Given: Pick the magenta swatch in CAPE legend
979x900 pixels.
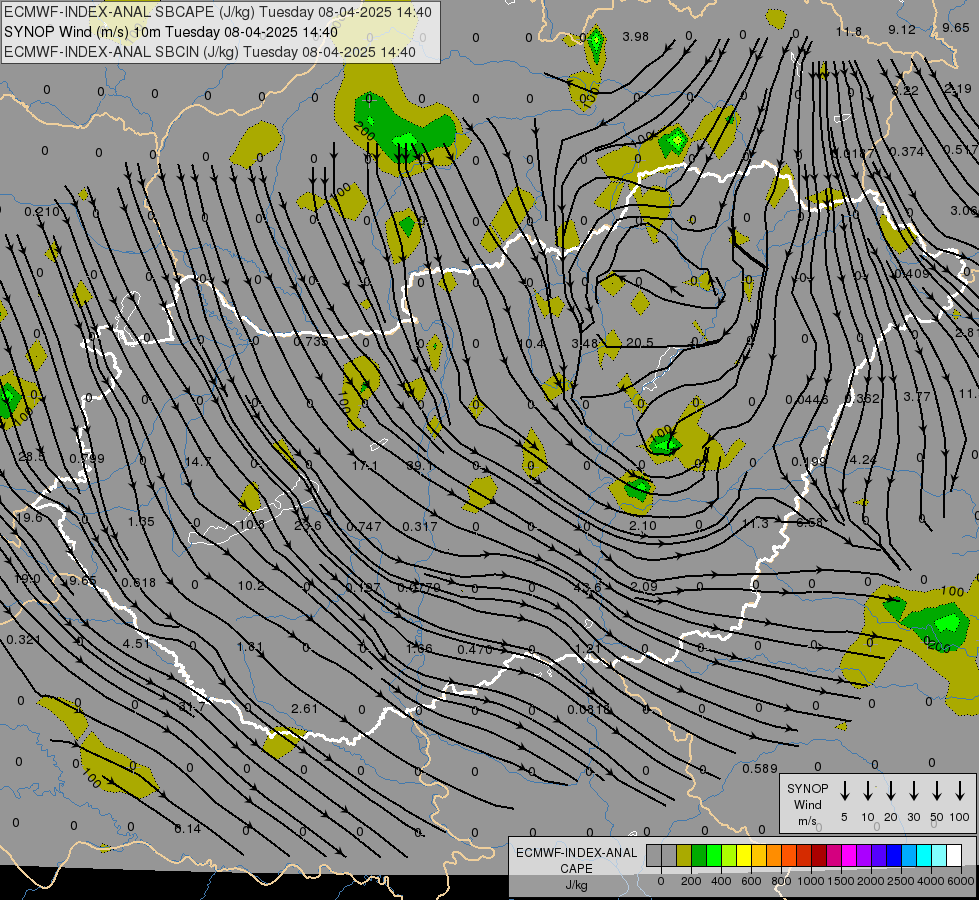Looking at the screenshot, I should (x=849, y=856).
